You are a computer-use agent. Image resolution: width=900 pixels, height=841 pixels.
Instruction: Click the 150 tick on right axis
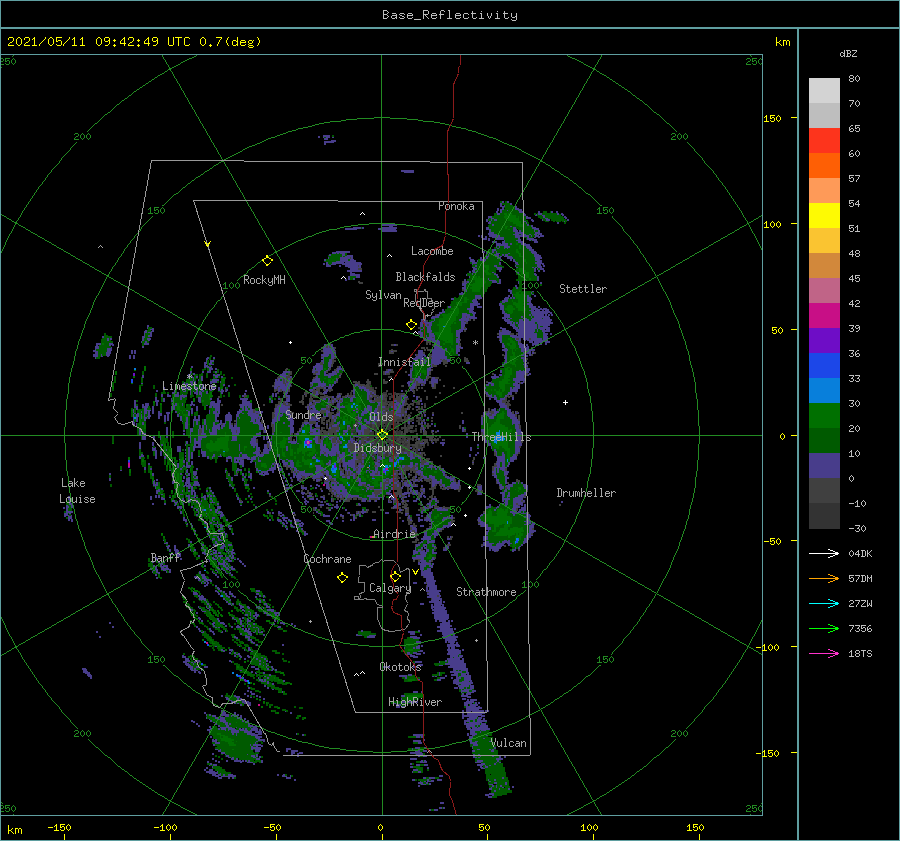(773, 118)
